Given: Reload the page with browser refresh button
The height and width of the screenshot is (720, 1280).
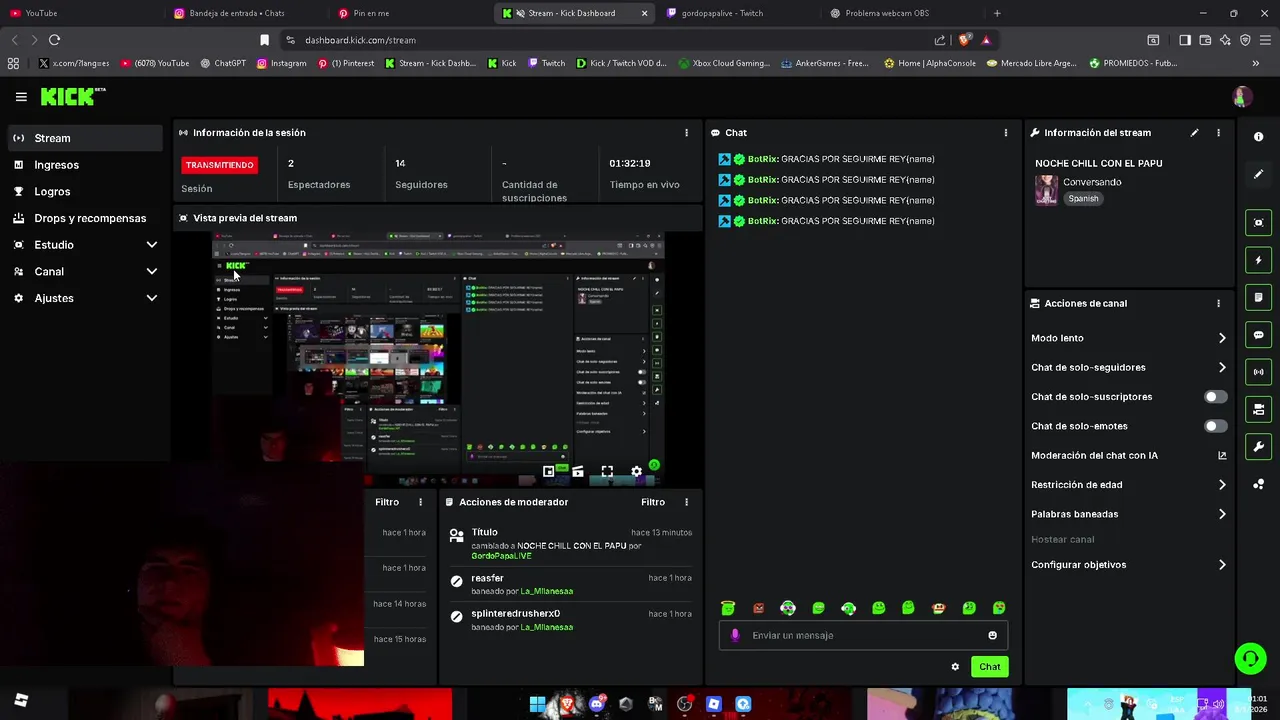Looking at the screenshot, I should coord(54,40).
